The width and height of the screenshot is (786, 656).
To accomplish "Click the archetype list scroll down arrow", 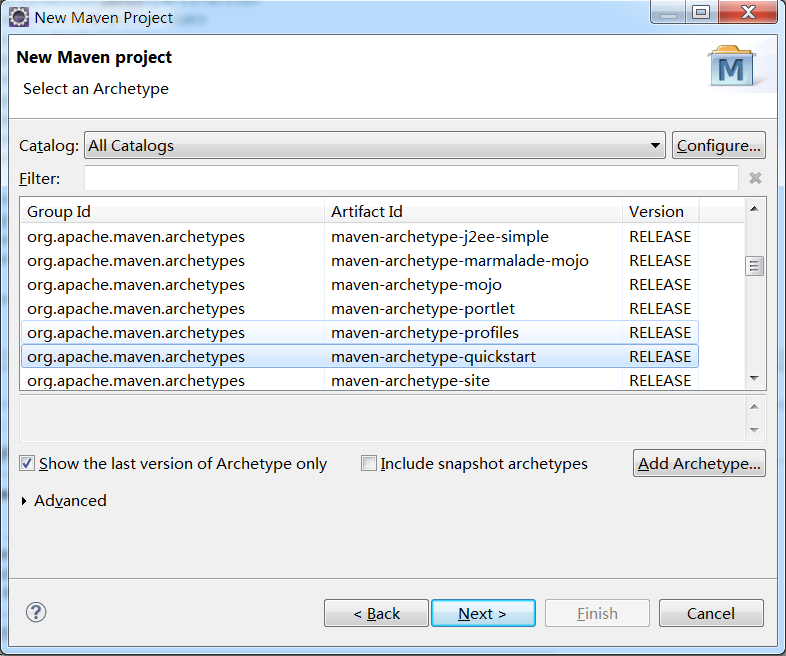I will pyautogui.click(x=754, y=378).
